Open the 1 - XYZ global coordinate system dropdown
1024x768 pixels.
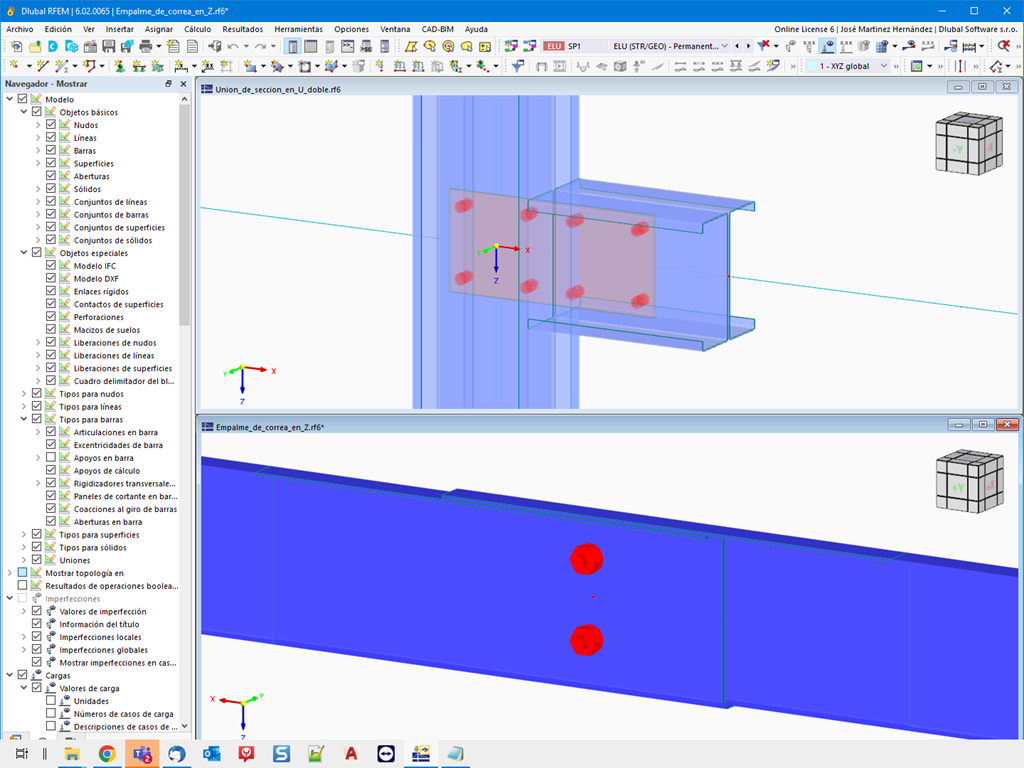pos(848,66)
